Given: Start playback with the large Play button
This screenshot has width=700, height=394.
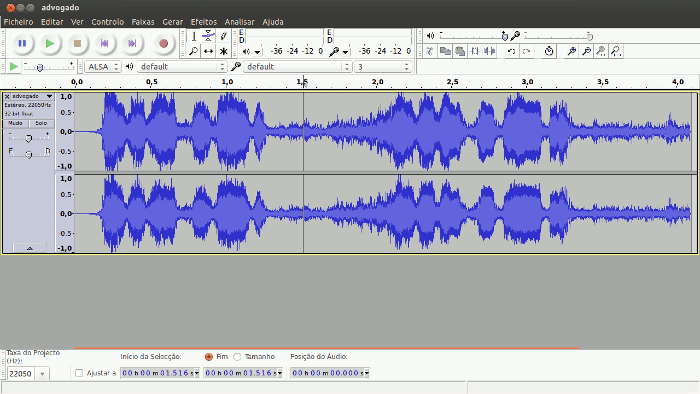Looking at the screenshot, I should (x=50, y=43).
